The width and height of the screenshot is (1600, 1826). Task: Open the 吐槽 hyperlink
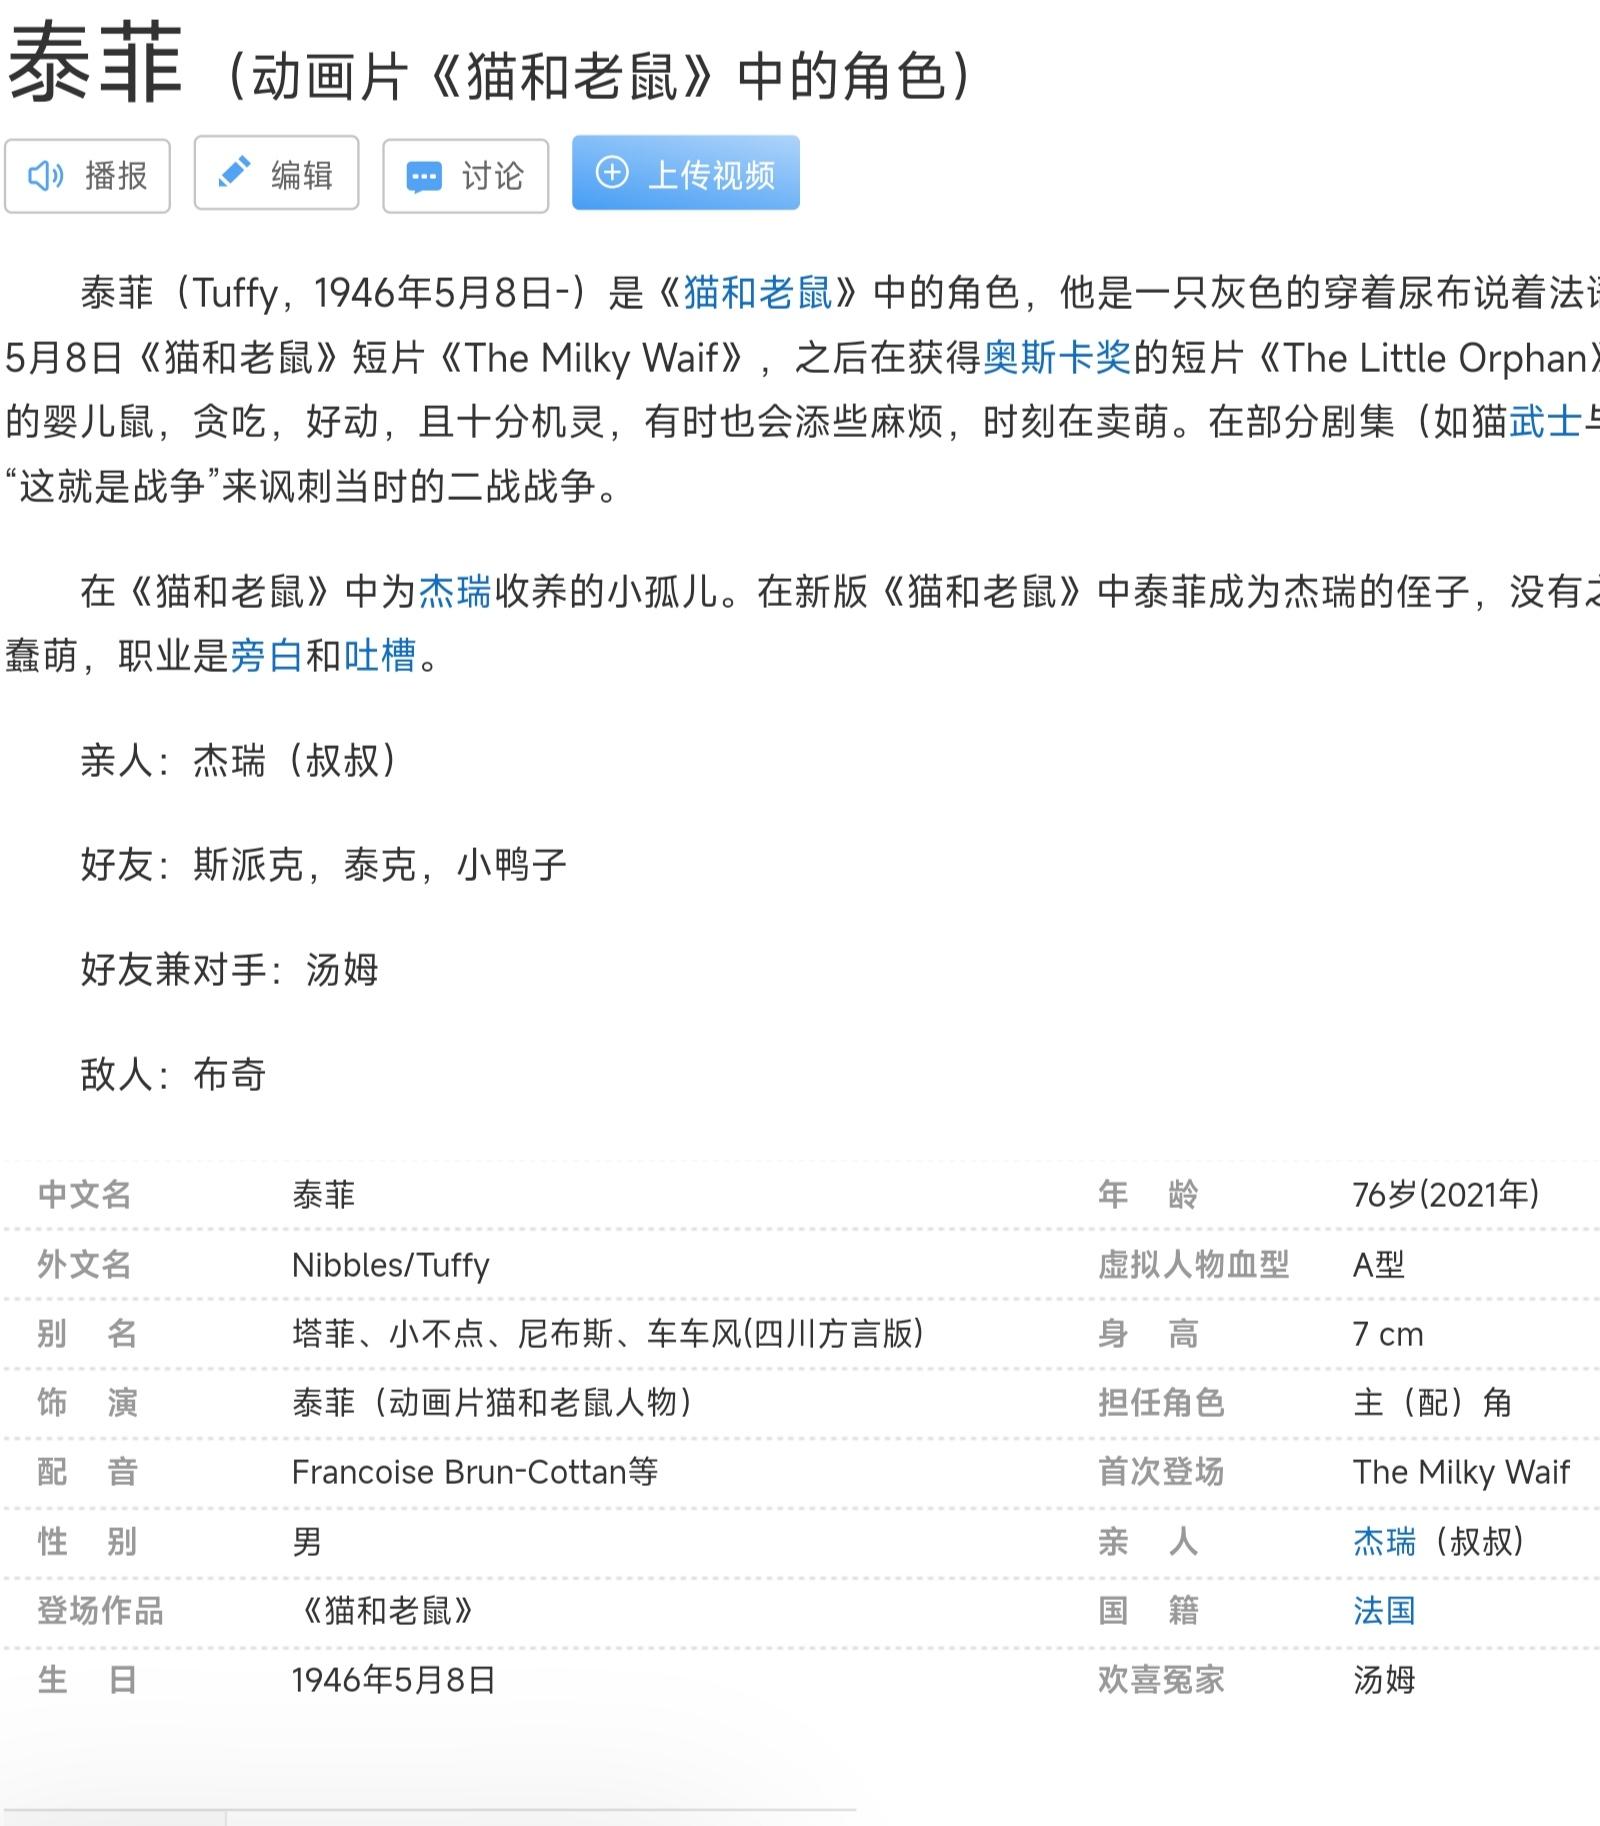point(380,655)
